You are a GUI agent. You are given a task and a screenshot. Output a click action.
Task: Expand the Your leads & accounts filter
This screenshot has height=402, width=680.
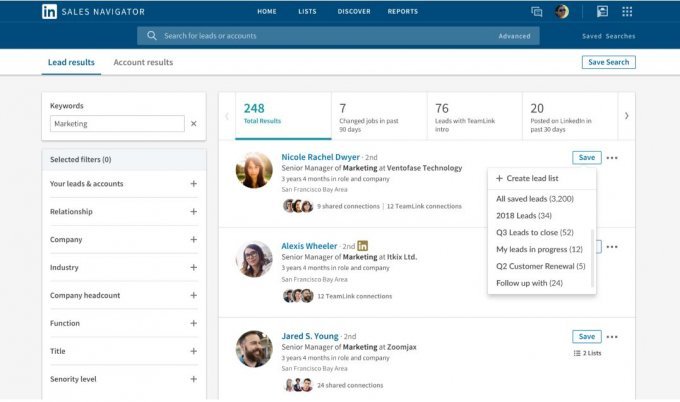(193, 184)
